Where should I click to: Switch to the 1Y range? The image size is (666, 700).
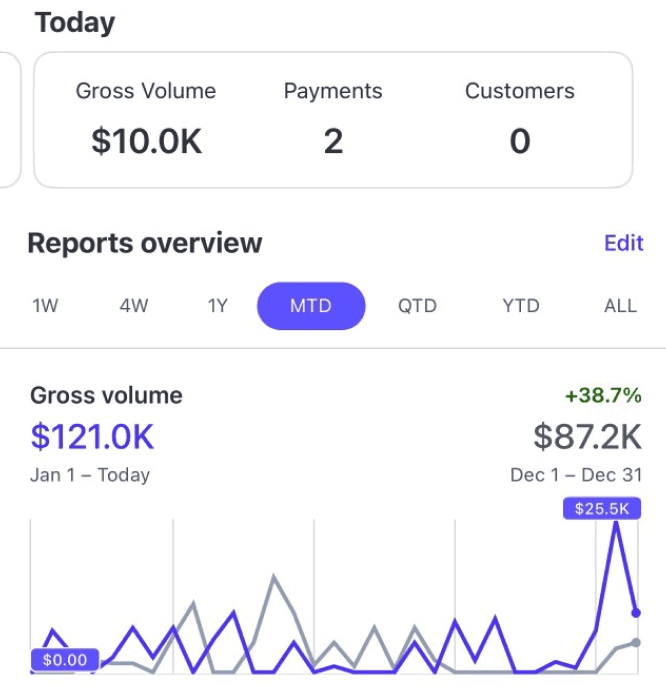(x=218, y=306)
